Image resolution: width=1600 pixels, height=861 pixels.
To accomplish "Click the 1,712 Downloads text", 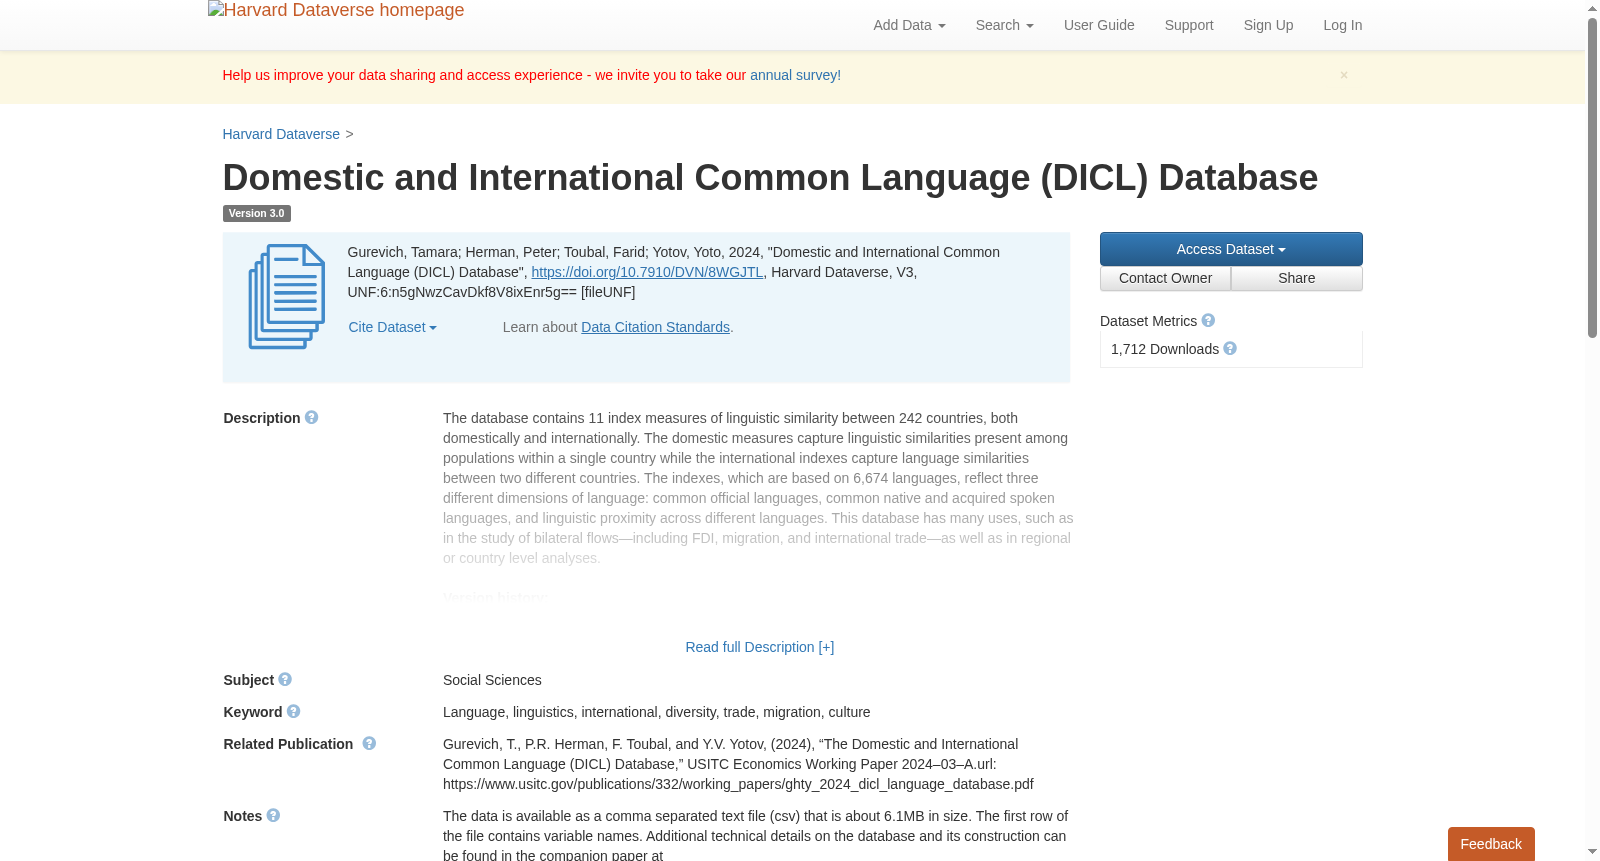I will tap(1165, 349).
